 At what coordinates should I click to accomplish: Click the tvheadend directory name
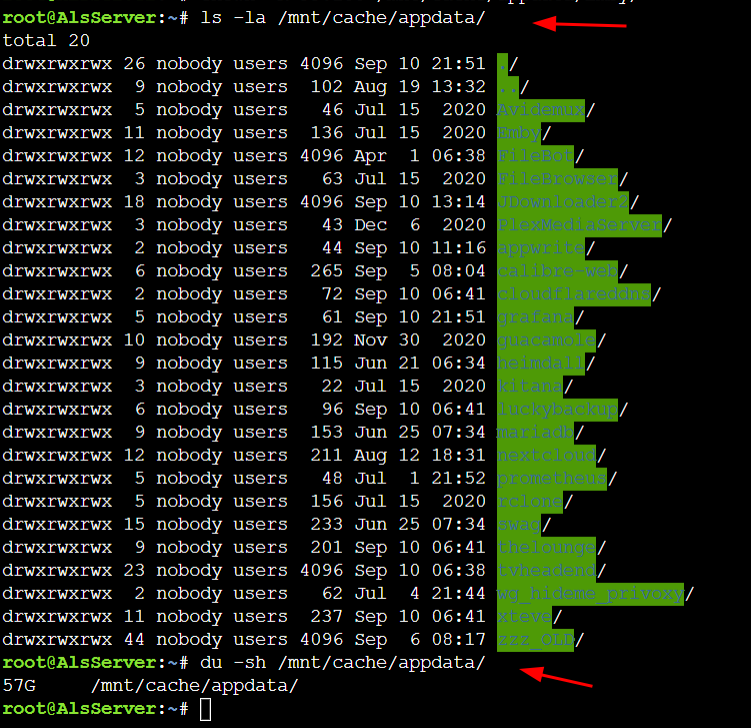pyautogui.click(x=546, y=570)
